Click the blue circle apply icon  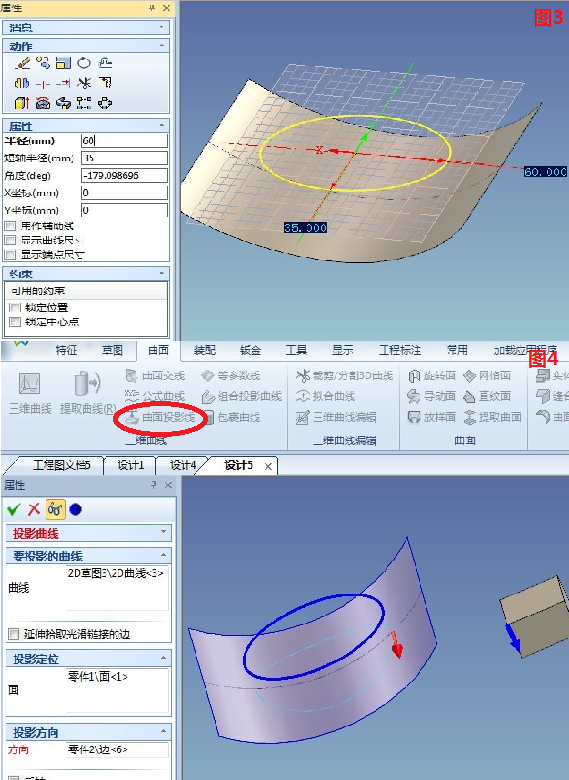[76, 509]
